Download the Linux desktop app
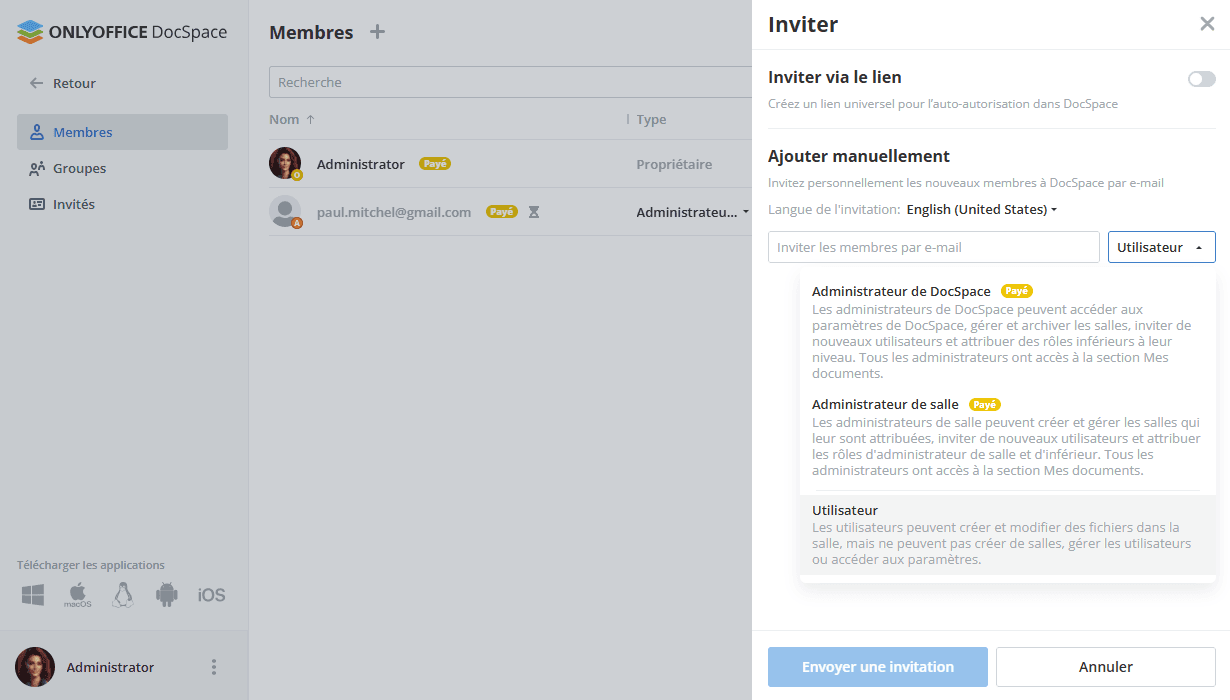 (122, 594)
